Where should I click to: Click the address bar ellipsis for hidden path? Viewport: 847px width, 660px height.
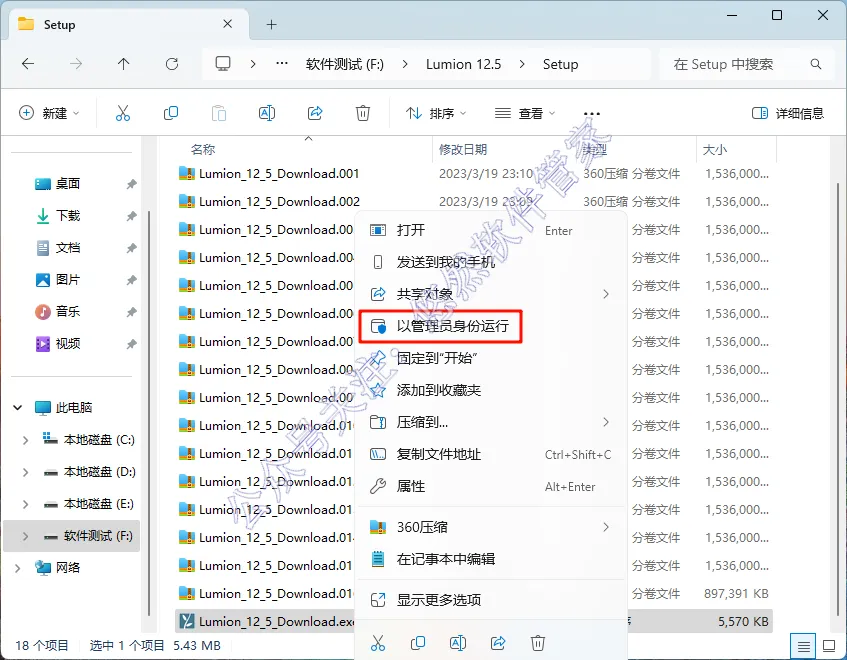pyautogui.click(x=281, y=64)
